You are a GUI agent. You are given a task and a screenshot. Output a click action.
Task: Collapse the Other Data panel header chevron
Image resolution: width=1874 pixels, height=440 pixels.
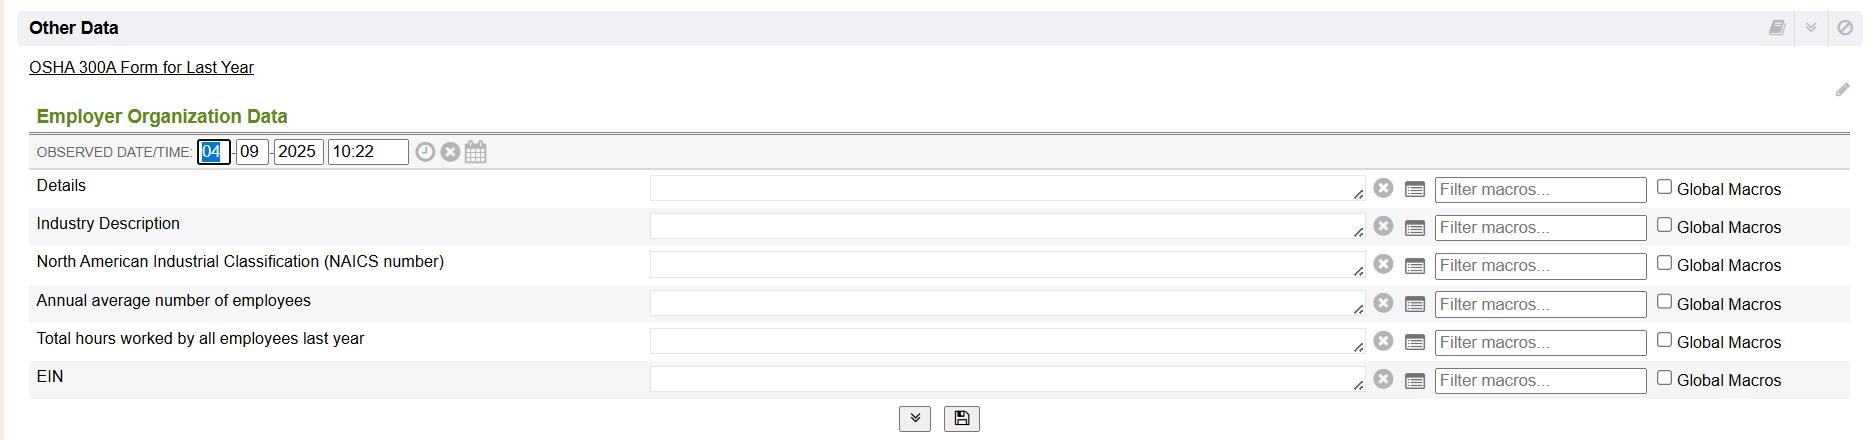1811,28
